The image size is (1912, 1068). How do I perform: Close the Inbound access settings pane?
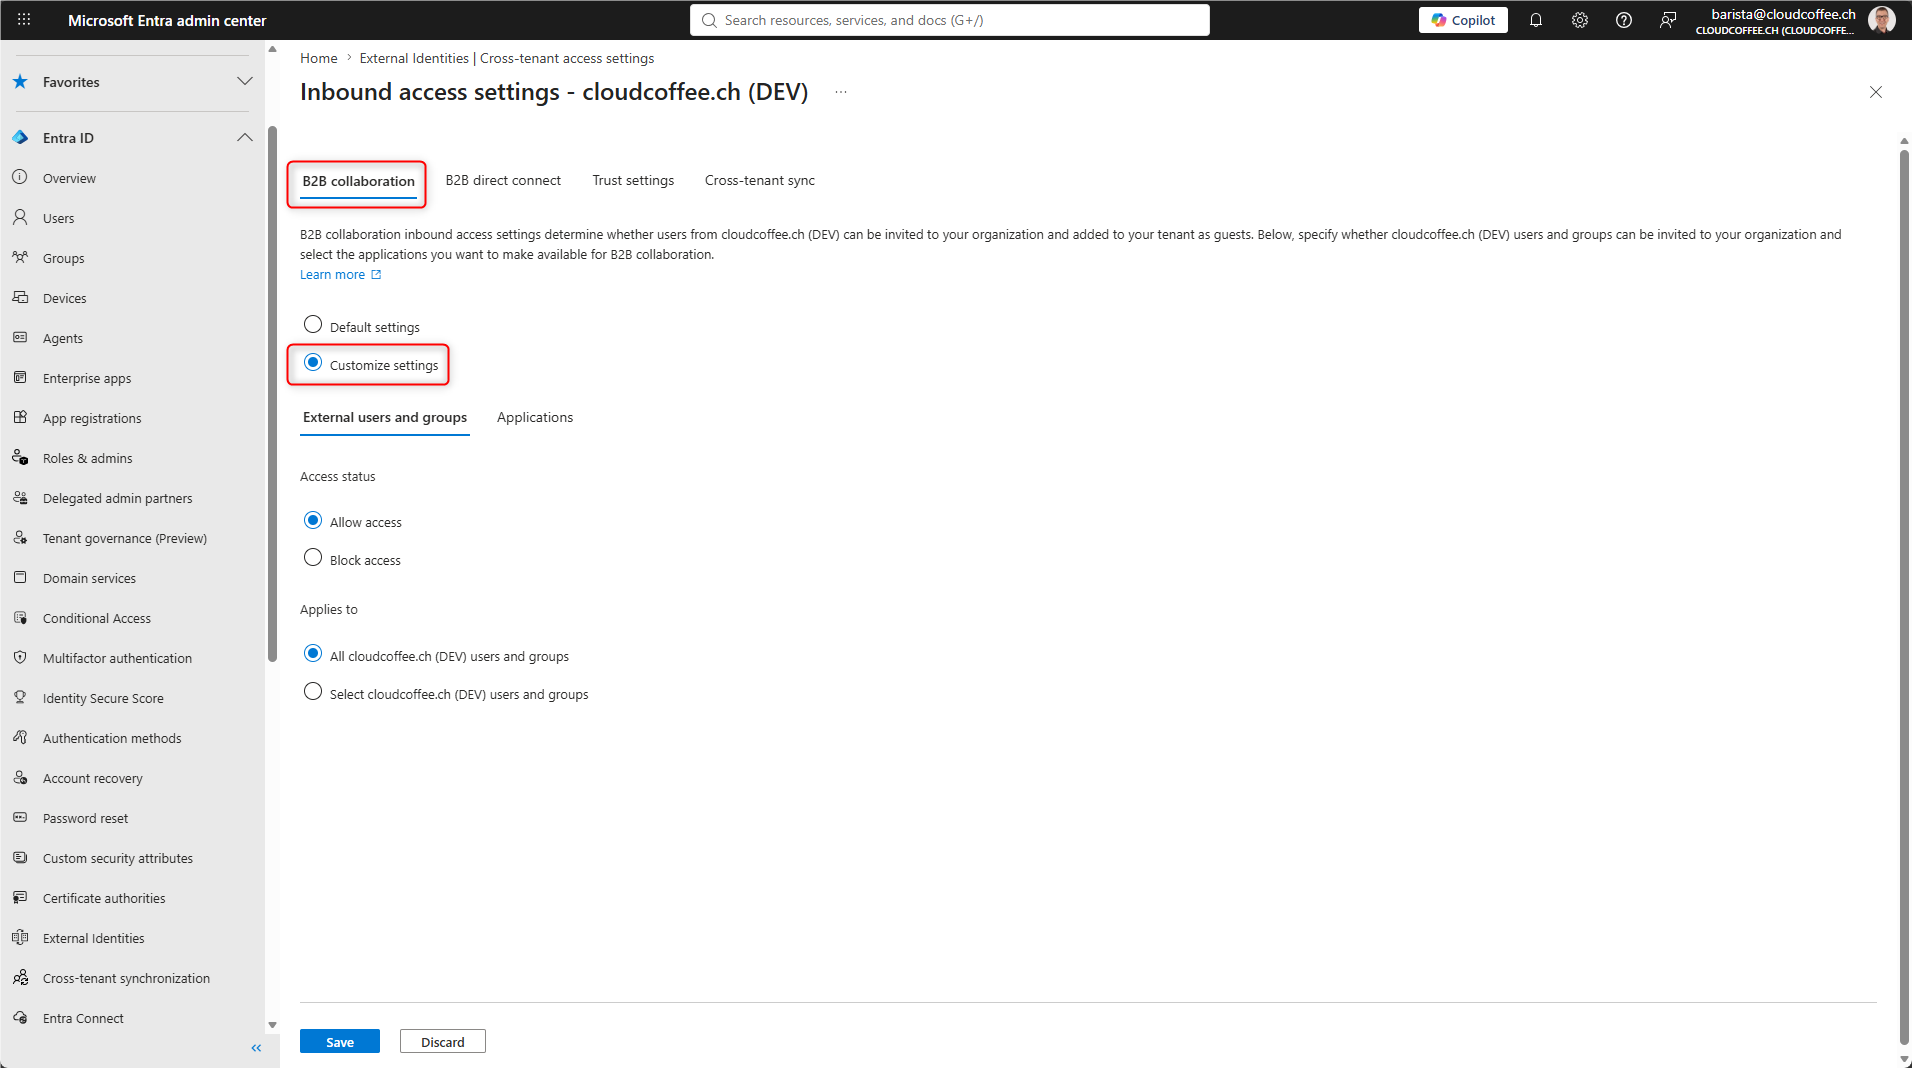pos(1876,92)
